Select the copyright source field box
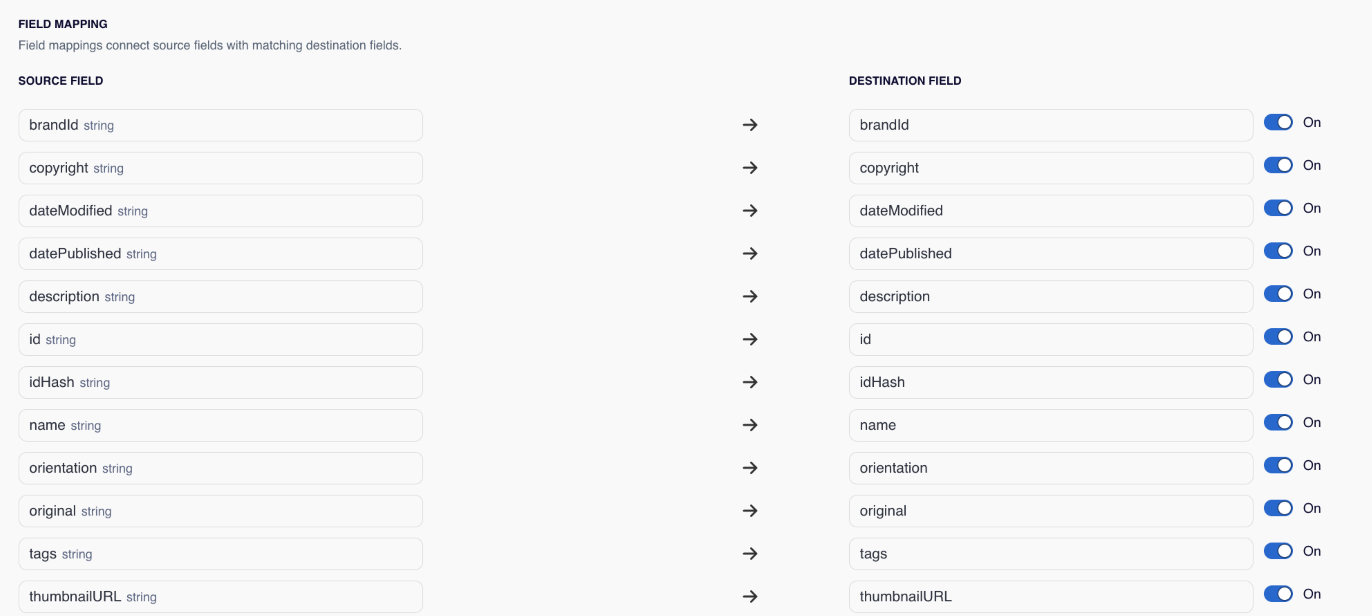 pos(220,168)
